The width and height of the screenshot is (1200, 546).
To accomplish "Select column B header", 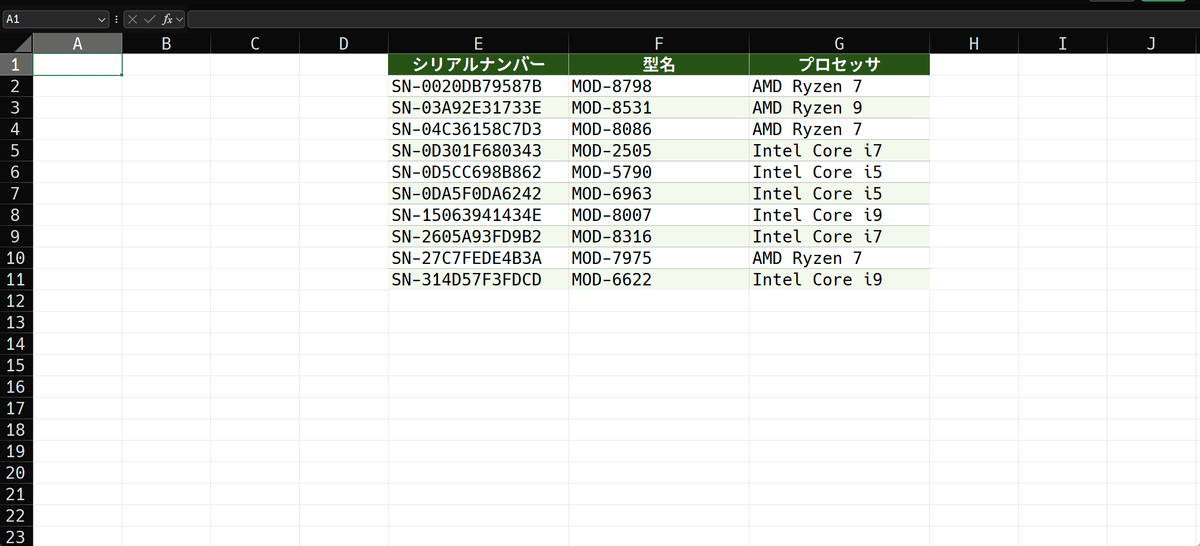I will (166, 43).
